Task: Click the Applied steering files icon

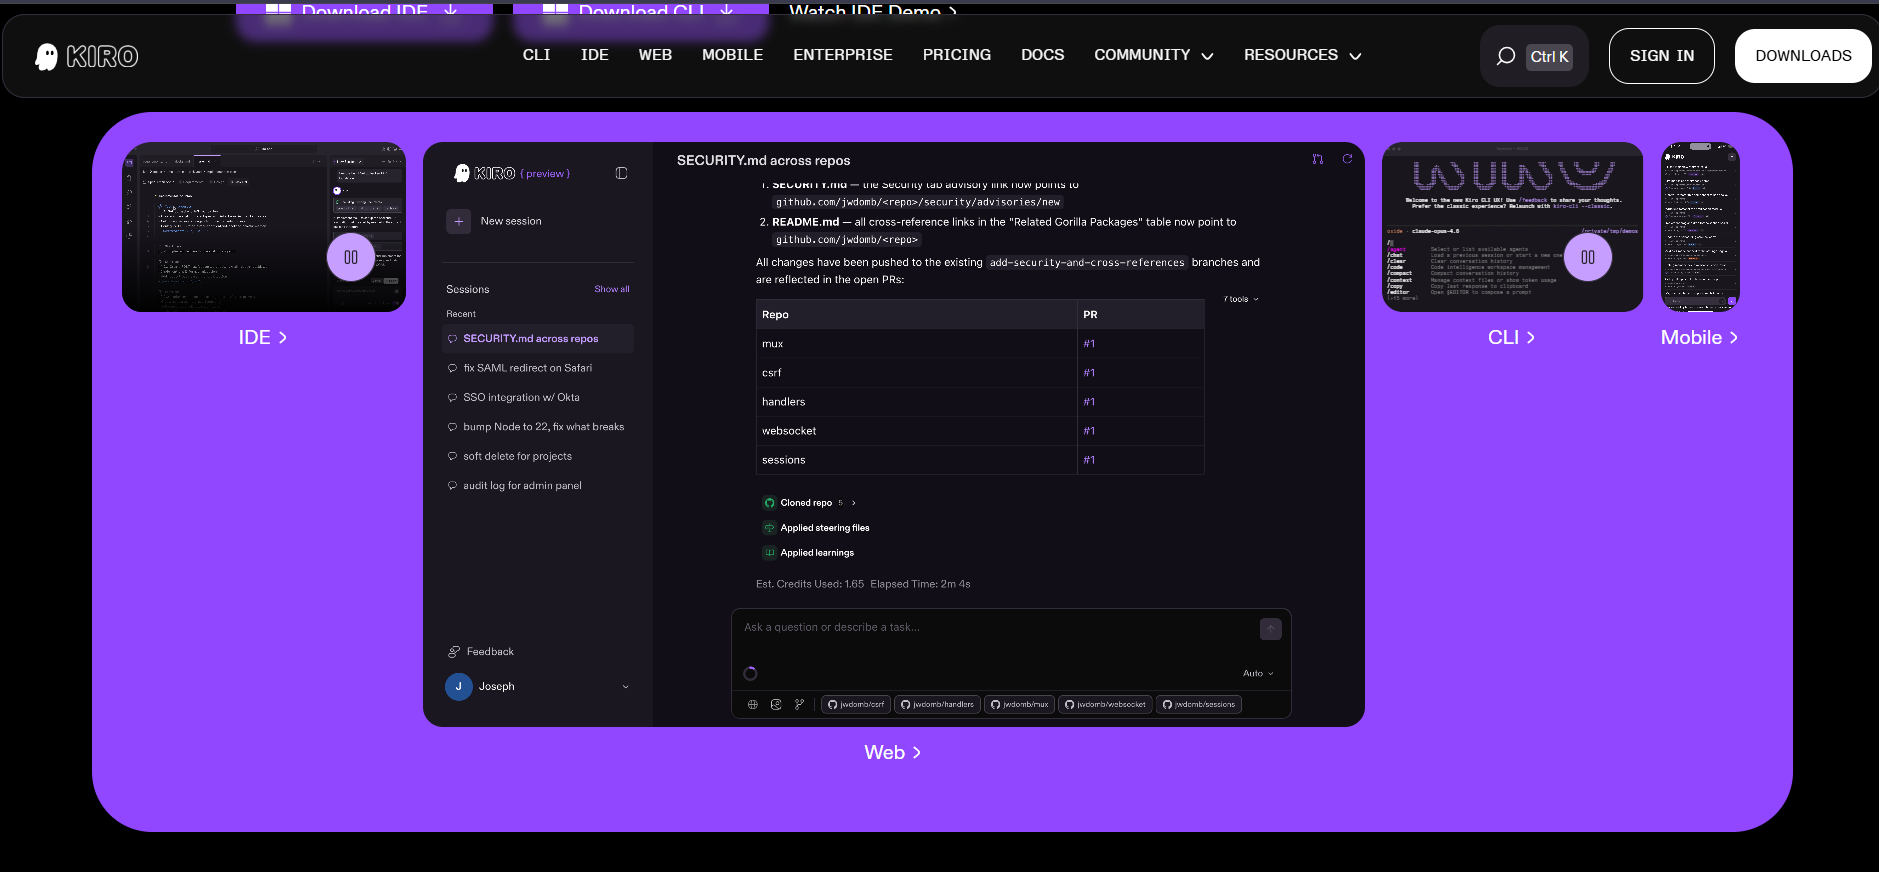Action: click(769, 528)
